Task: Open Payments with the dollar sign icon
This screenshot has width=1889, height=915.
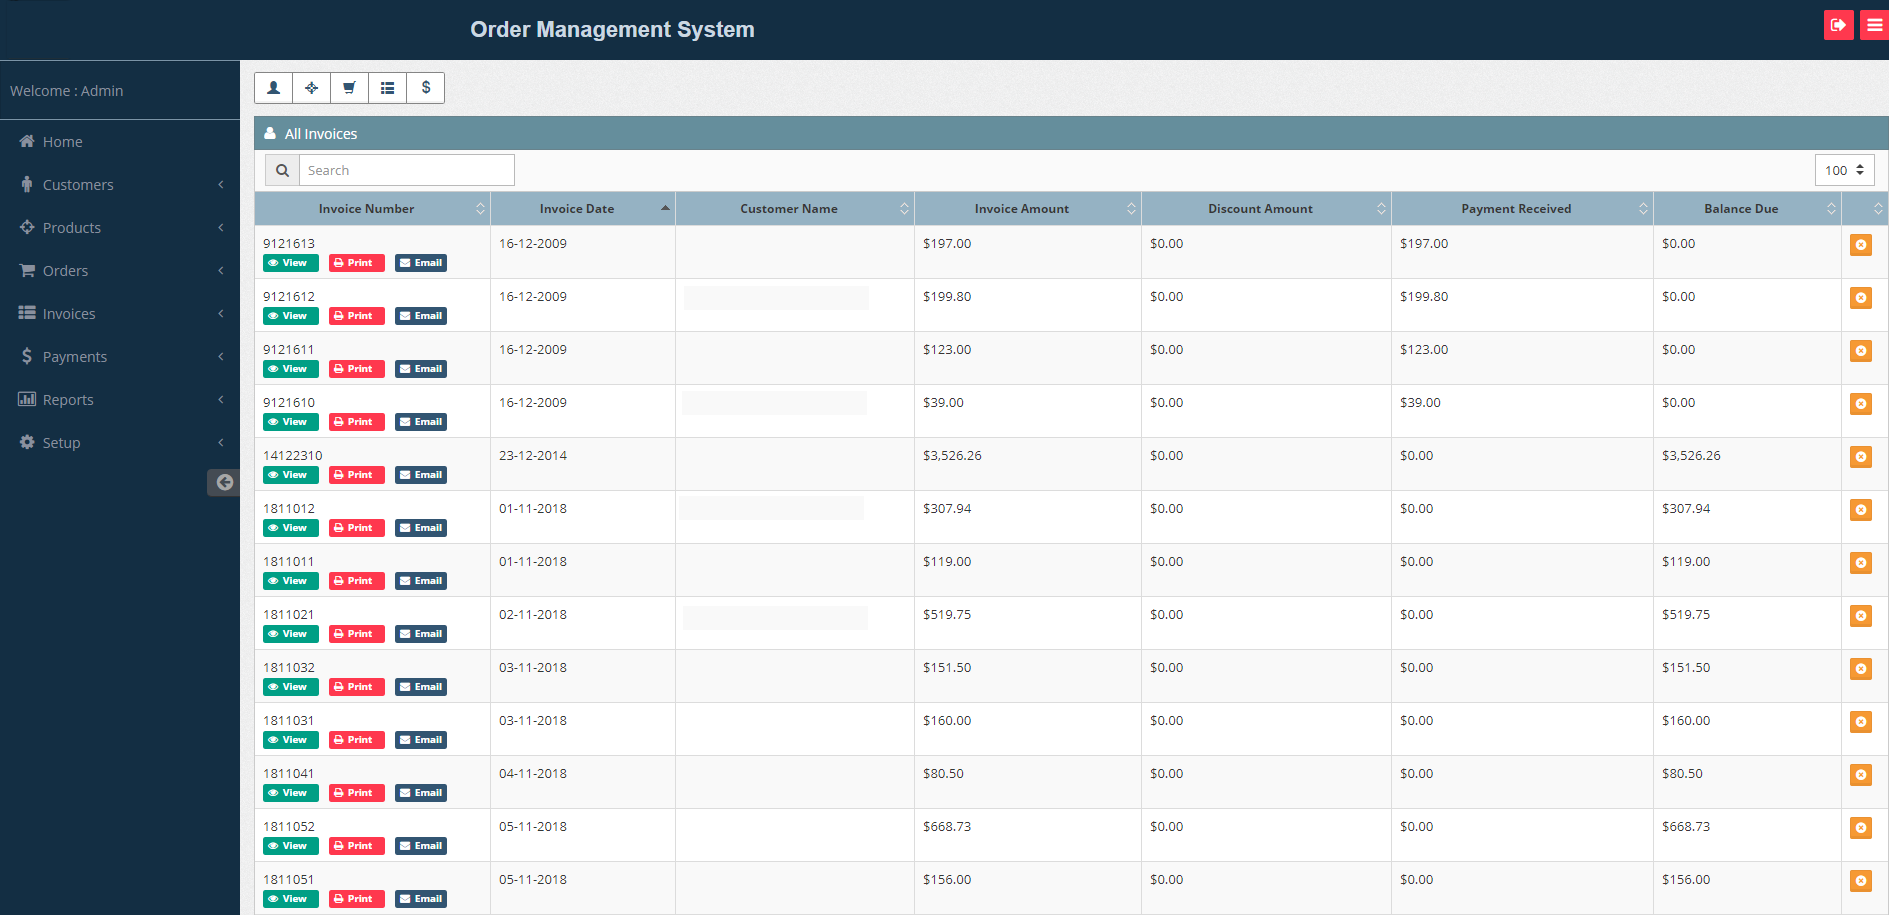Action: pyautogui.click(x=425, y=88)
